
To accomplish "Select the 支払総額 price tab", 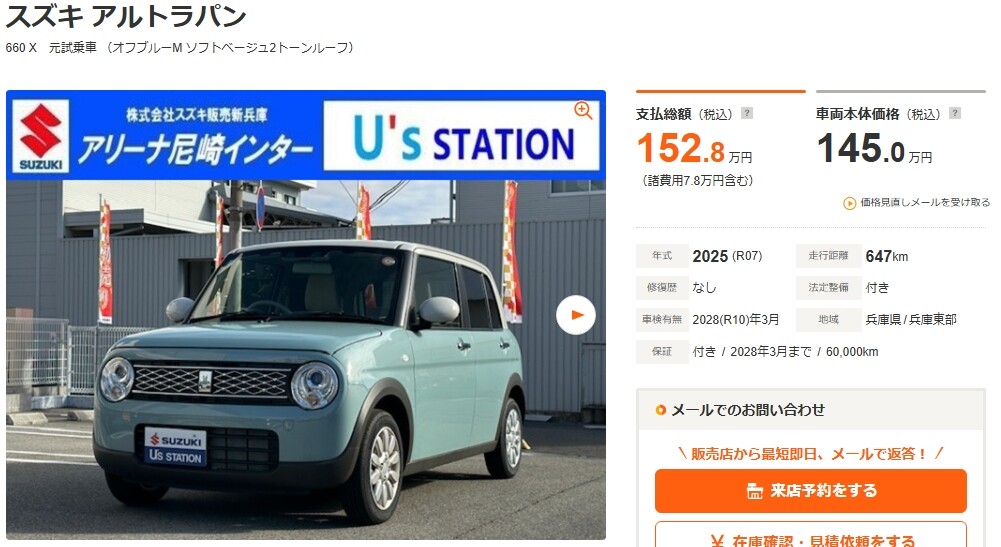I will [721, 142].
